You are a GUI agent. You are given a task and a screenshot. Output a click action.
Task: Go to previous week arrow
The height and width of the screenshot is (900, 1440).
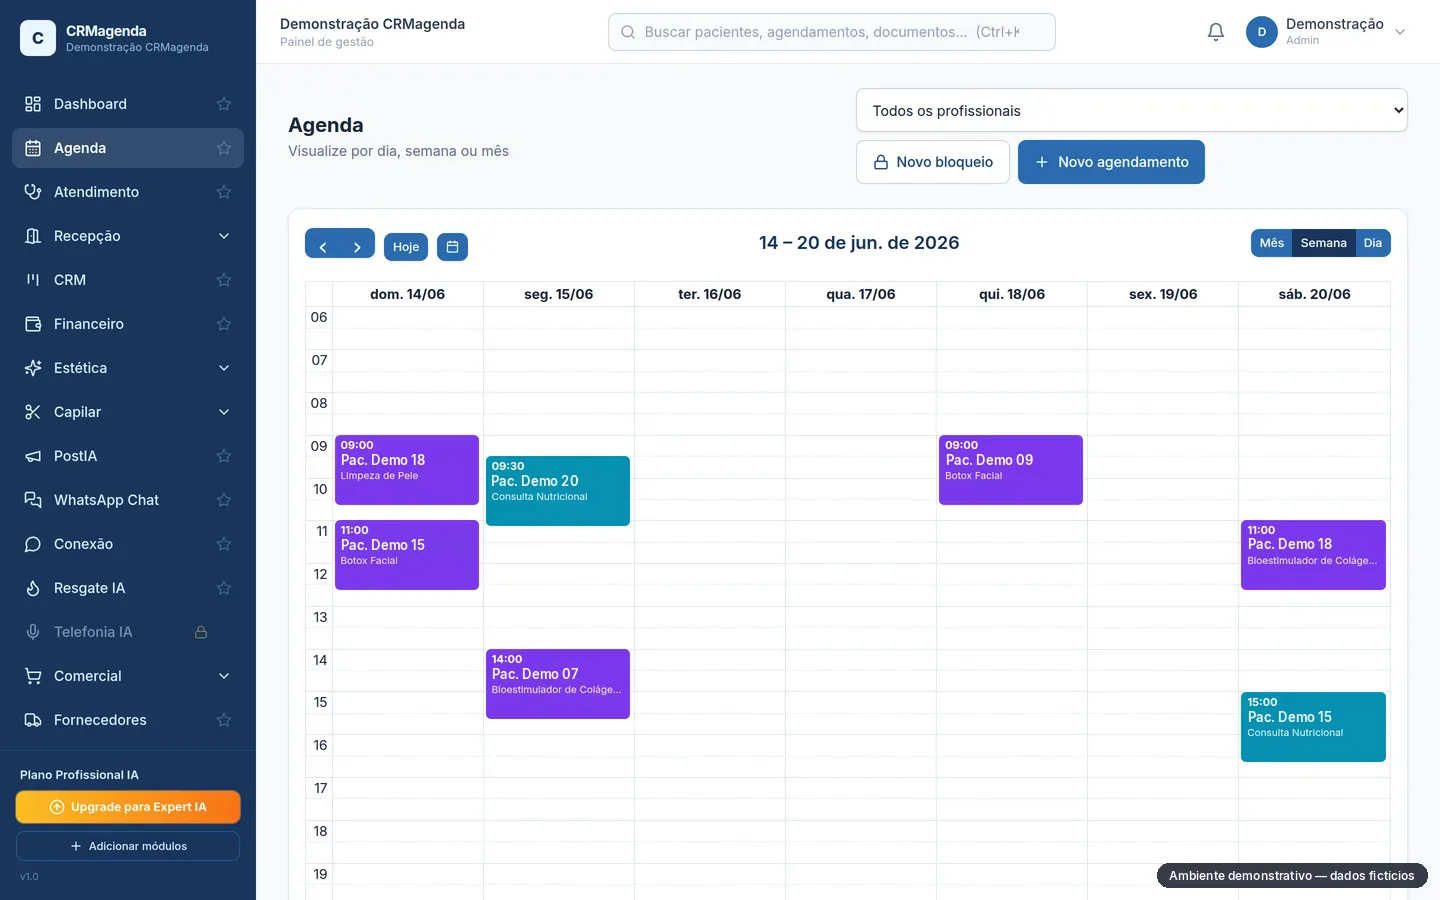(323, 247)
